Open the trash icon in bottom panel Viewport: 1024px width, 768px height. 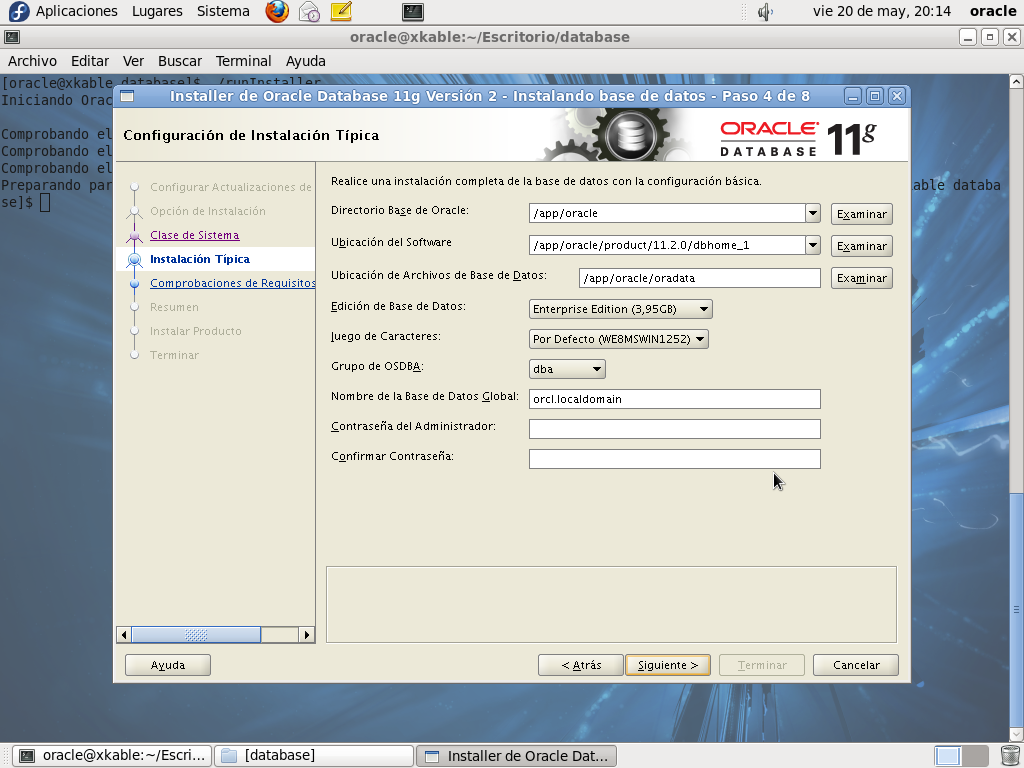coord(1010,756)
